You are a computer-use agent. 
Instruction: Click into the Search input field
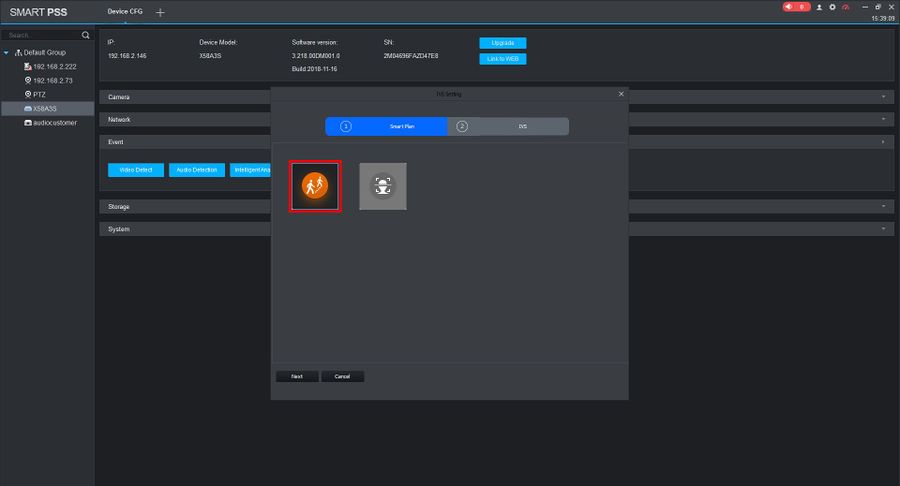point(41,36)
